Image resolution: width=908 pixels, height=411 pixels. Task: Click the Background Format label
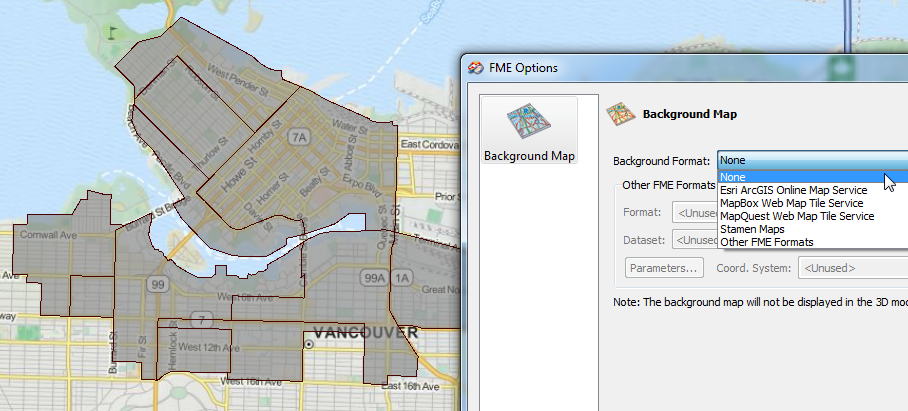tap(661, 160)
